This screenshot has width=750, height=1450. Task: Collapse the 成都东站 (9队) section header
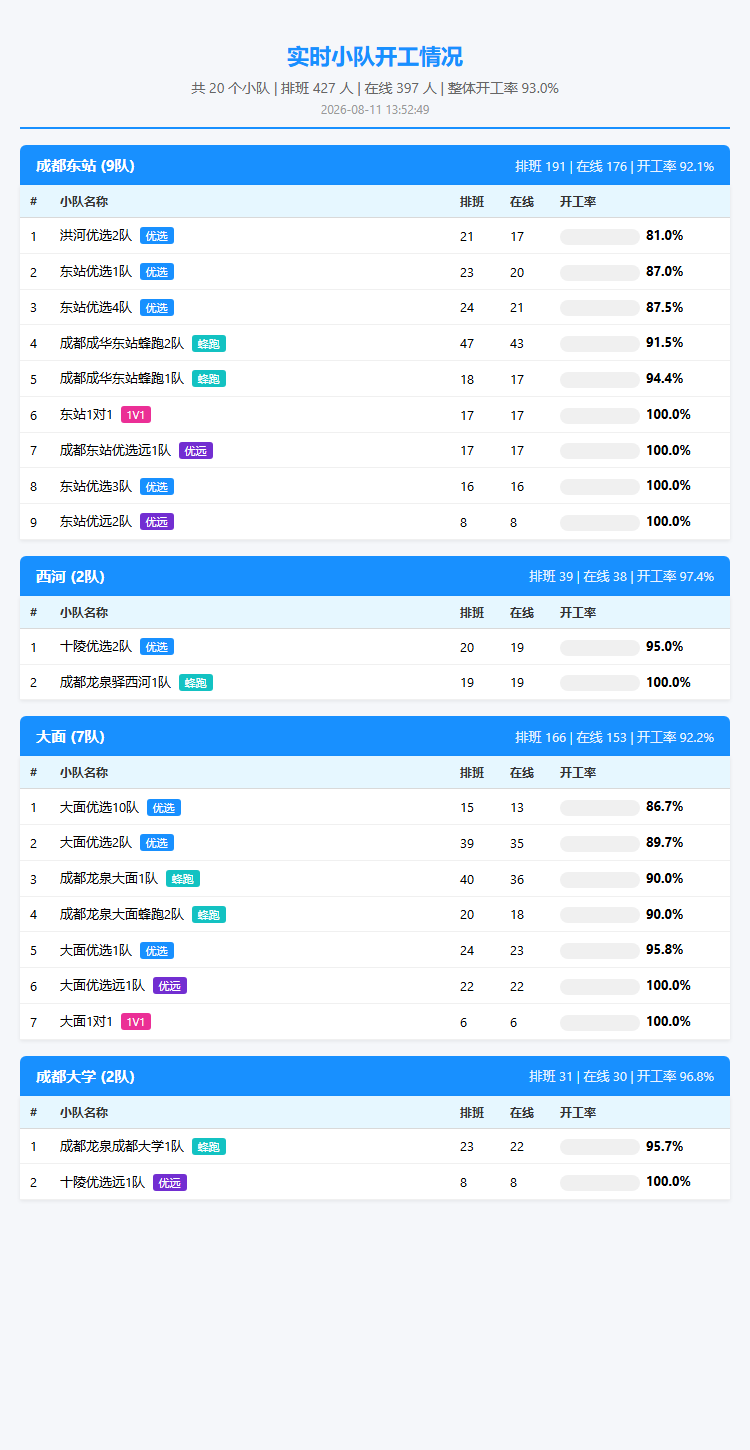[375, 166]
